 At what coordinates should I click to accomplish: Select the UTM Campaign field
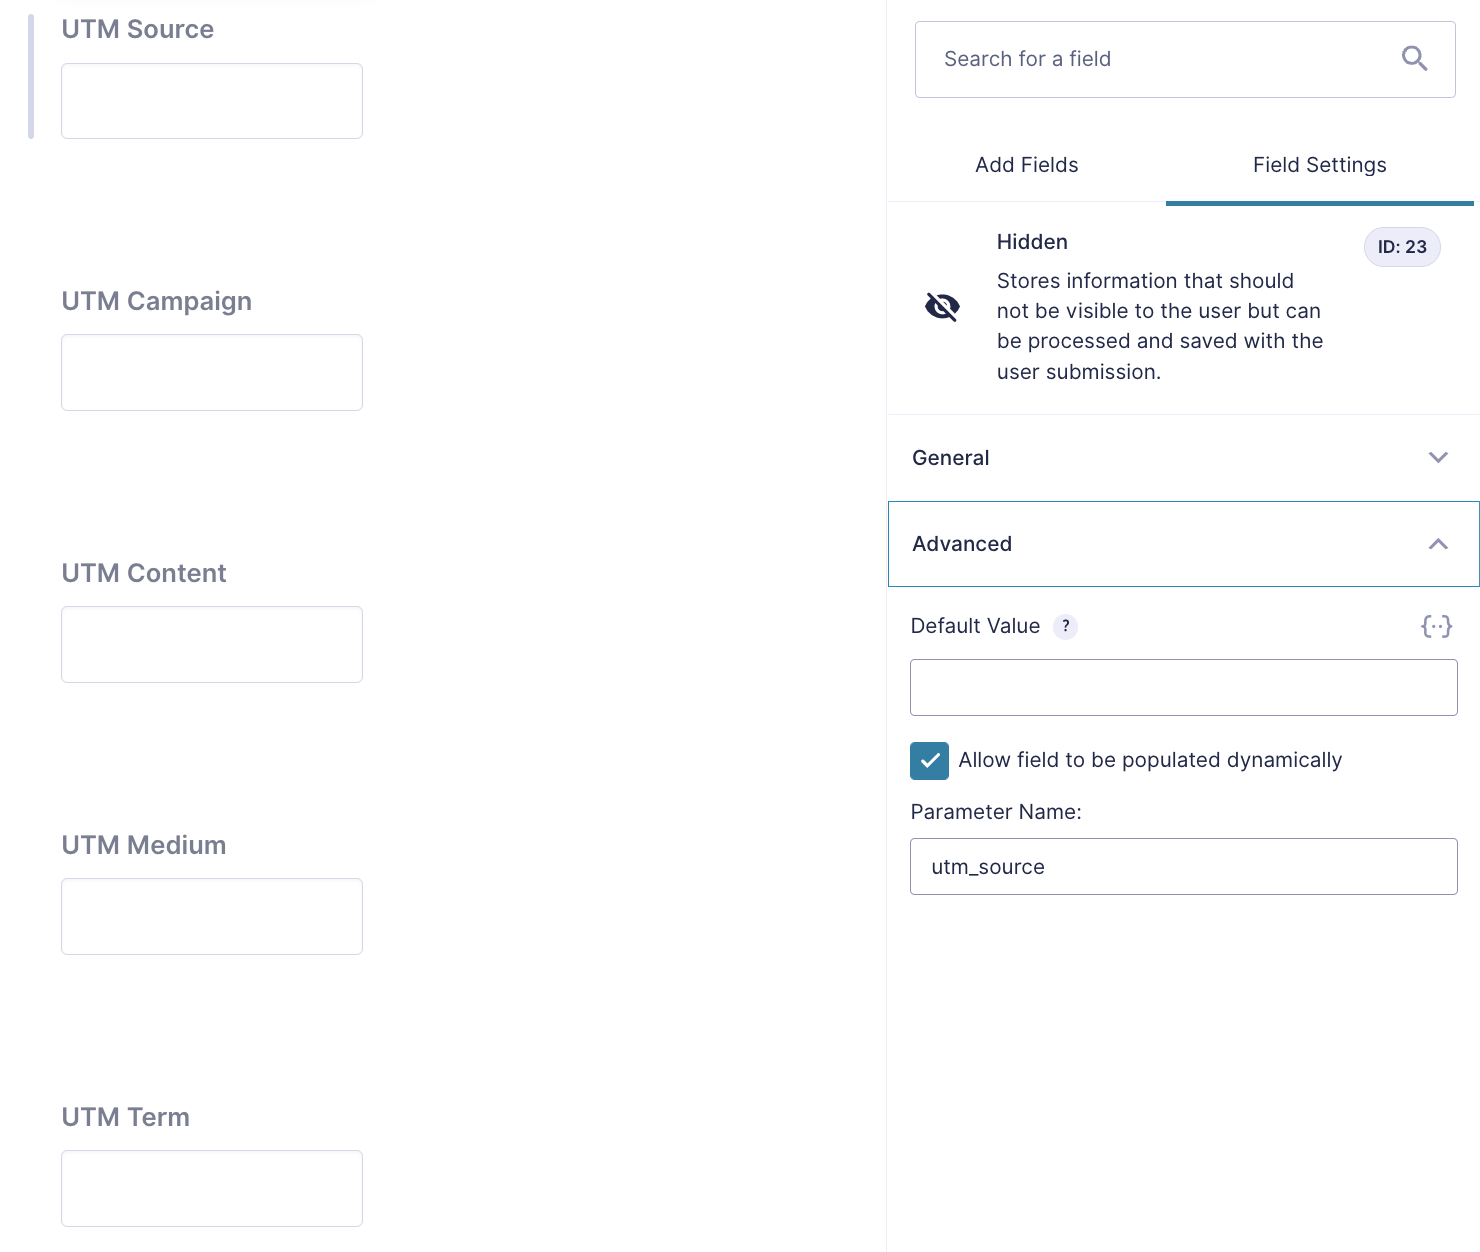[156, 301]
